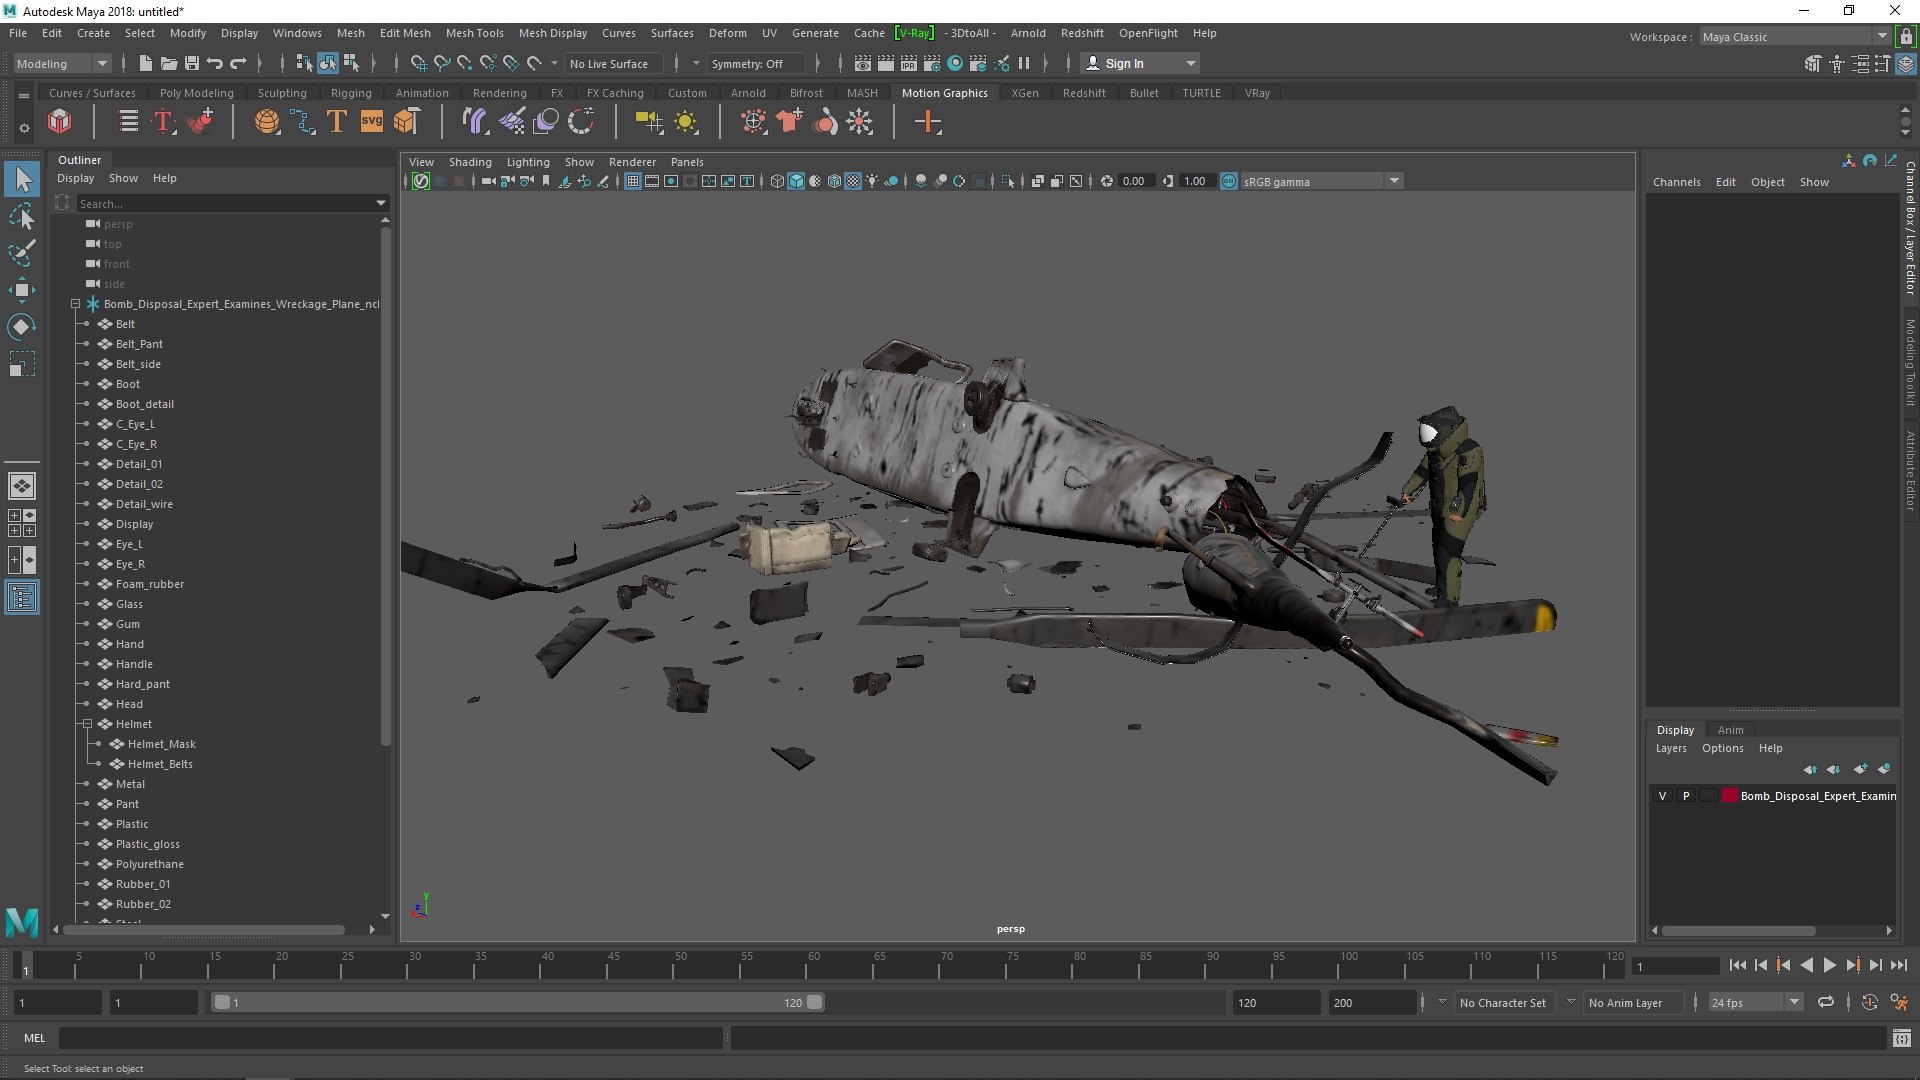This screenshot has height=1080, width=1920.
Task: Switch to the Poly Modeling shelf tab
Action: click(x=196, y=93)
